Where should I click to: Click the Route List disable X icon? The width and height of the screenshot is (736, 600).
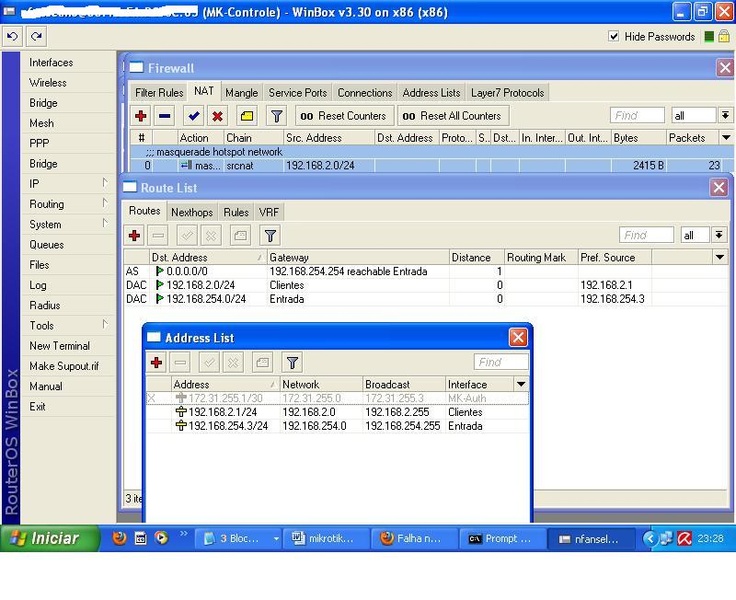point(211,235)
